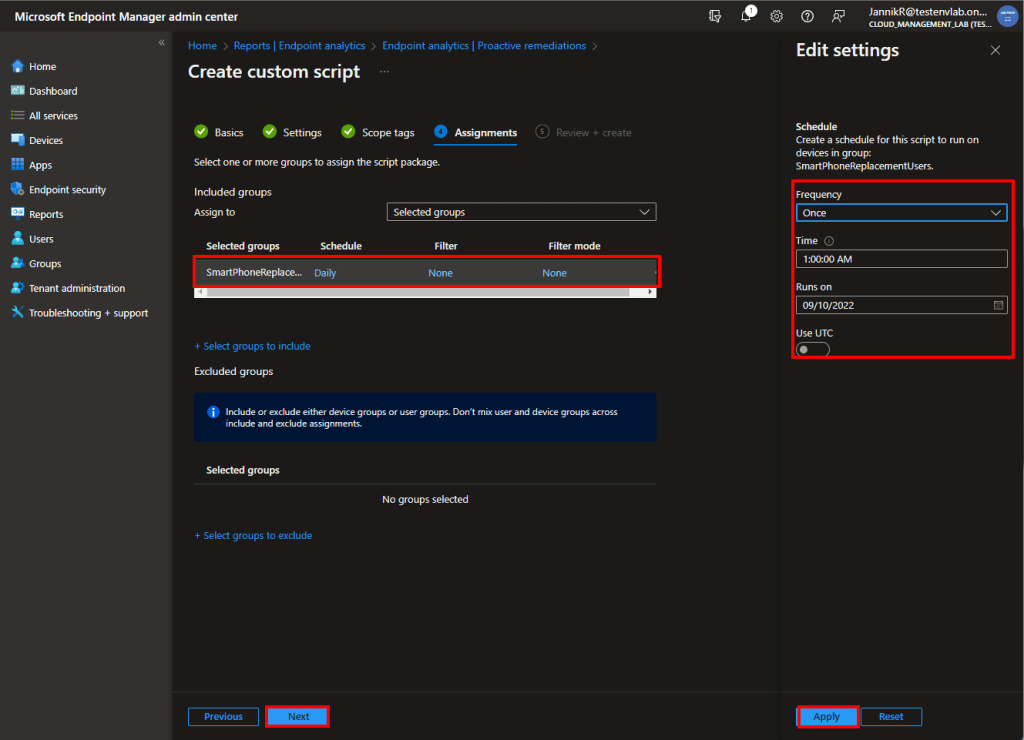Image resolution: width=1024 pixels, height=740 pixels.
Task: Click the calendar icon in Runs on field
Action: click(998, 305)
